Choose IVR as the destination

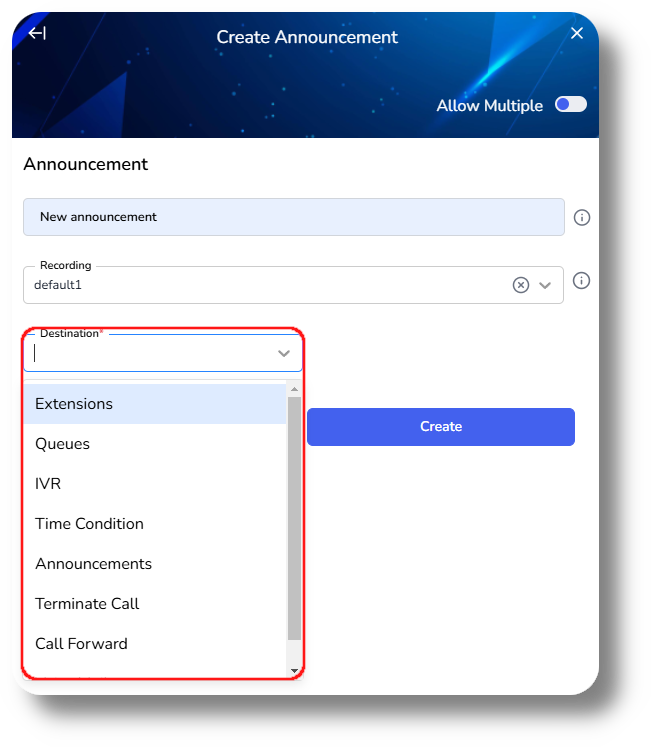coord(155,484)
